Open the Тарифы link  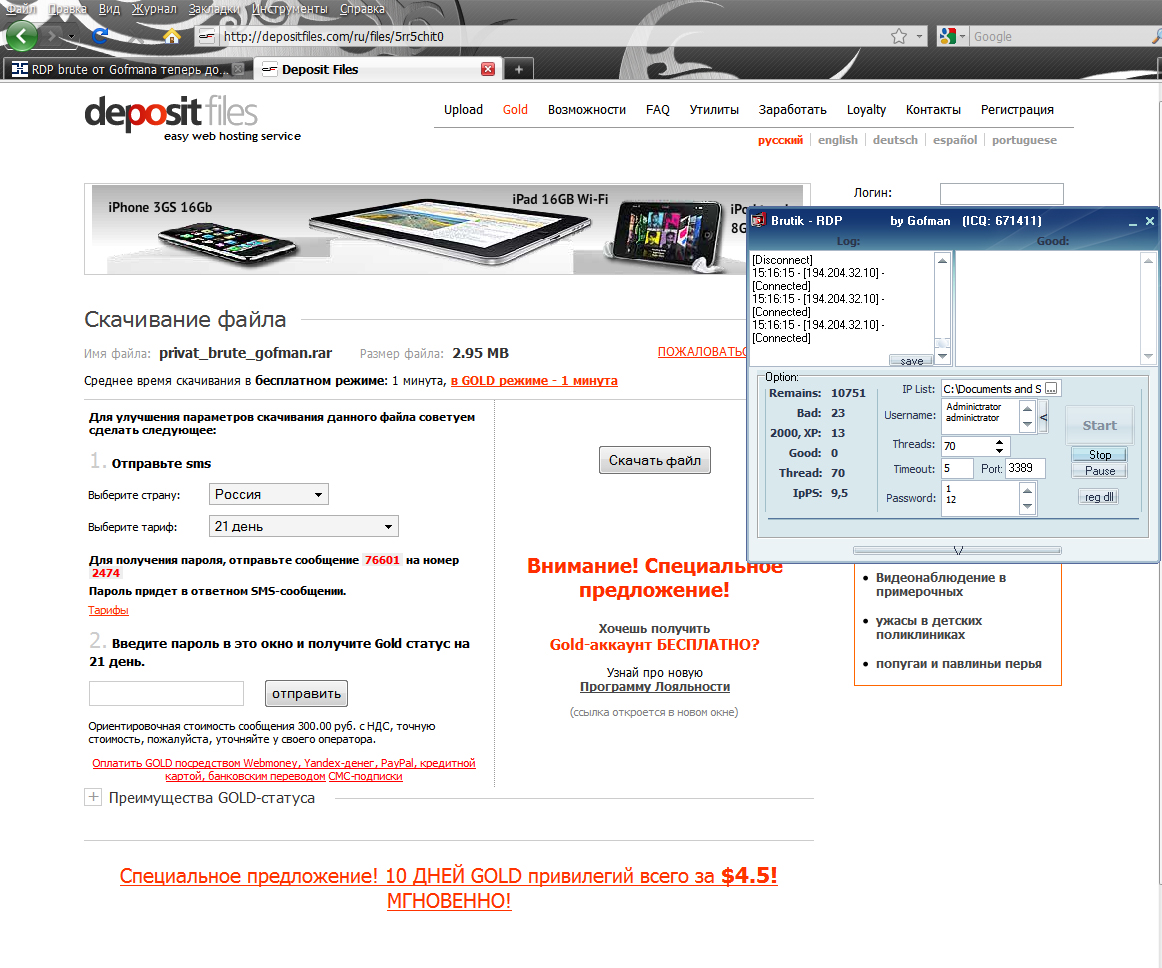[x=108, y=610]
